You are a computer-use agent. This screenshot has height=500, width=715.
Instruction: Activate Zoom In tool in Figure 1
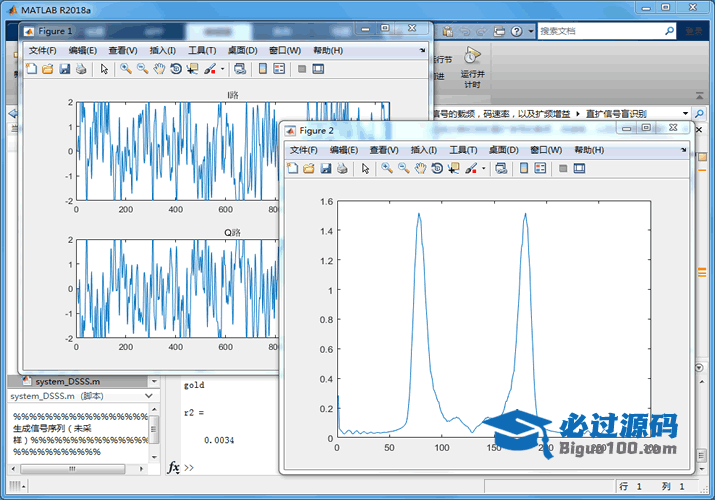126,69
